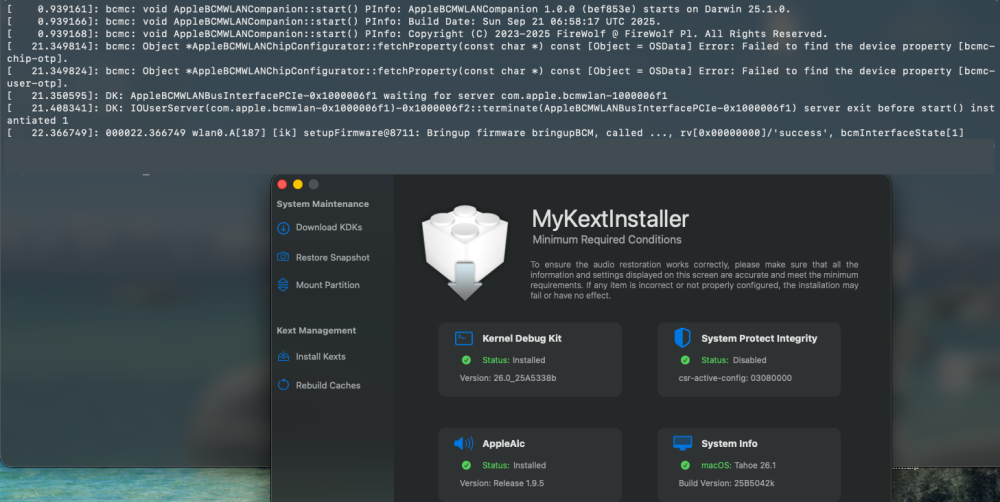Click the Download KDKs sidebar icon

pos(283,228)
